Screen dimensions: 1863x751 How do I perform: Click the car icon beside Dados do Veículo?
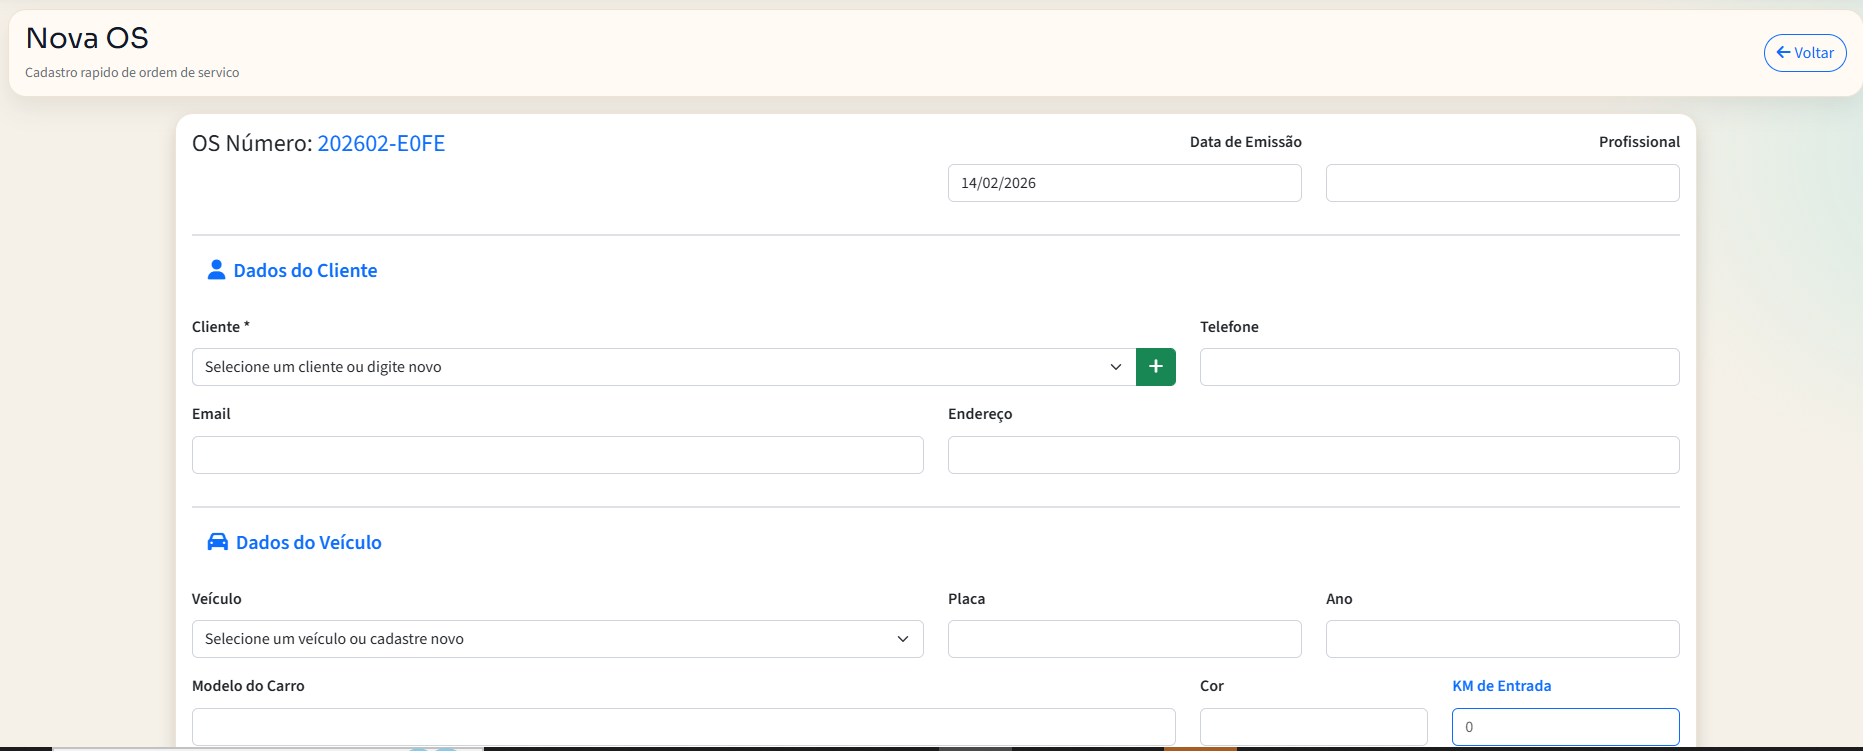(217, 542)
